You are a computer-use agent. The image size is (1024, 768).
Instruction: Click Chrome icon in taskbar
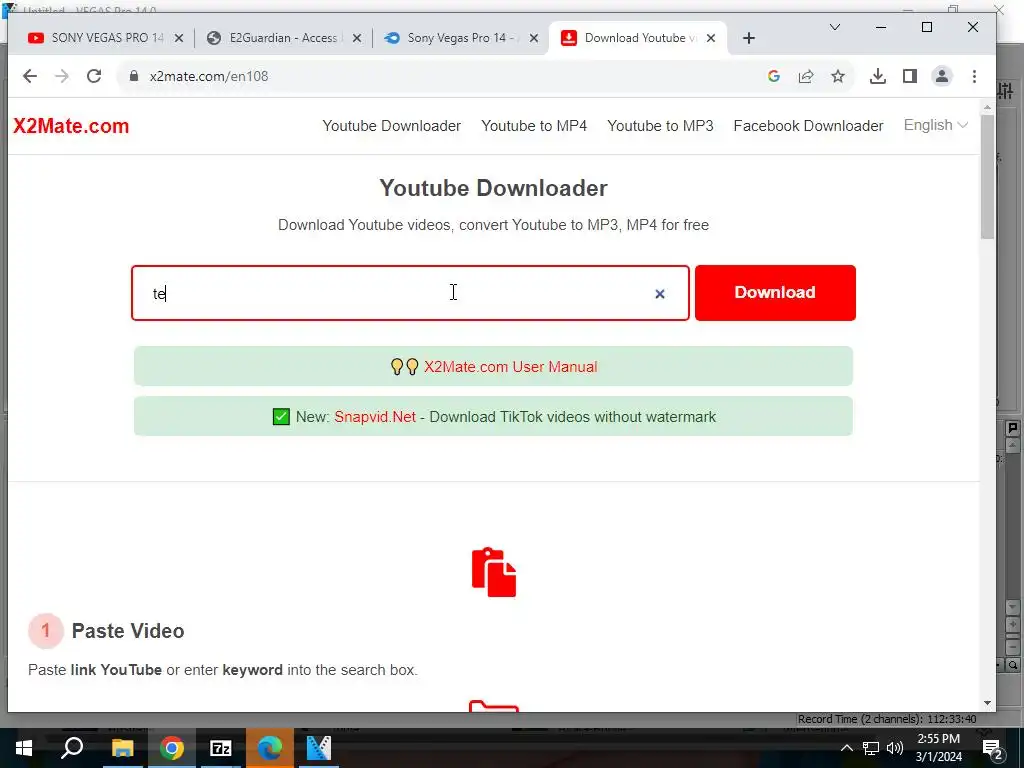click(172, 748)
